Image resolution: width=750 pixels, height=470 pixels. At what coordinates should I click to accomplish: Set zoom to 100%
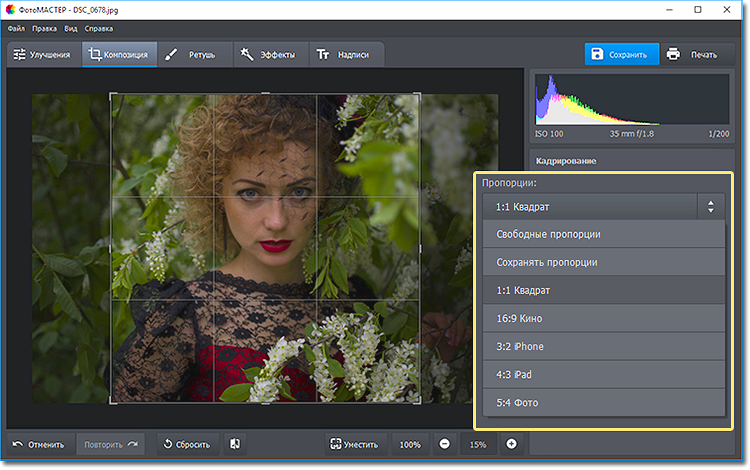[x=410, y=444]
